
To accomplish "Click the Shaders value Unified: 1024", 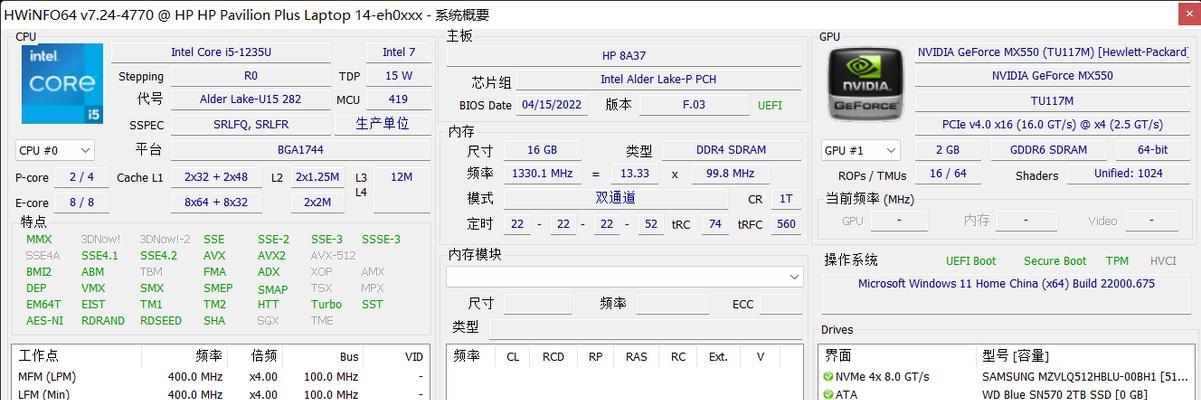I will pyautogui.click(x=1128, y=174).
